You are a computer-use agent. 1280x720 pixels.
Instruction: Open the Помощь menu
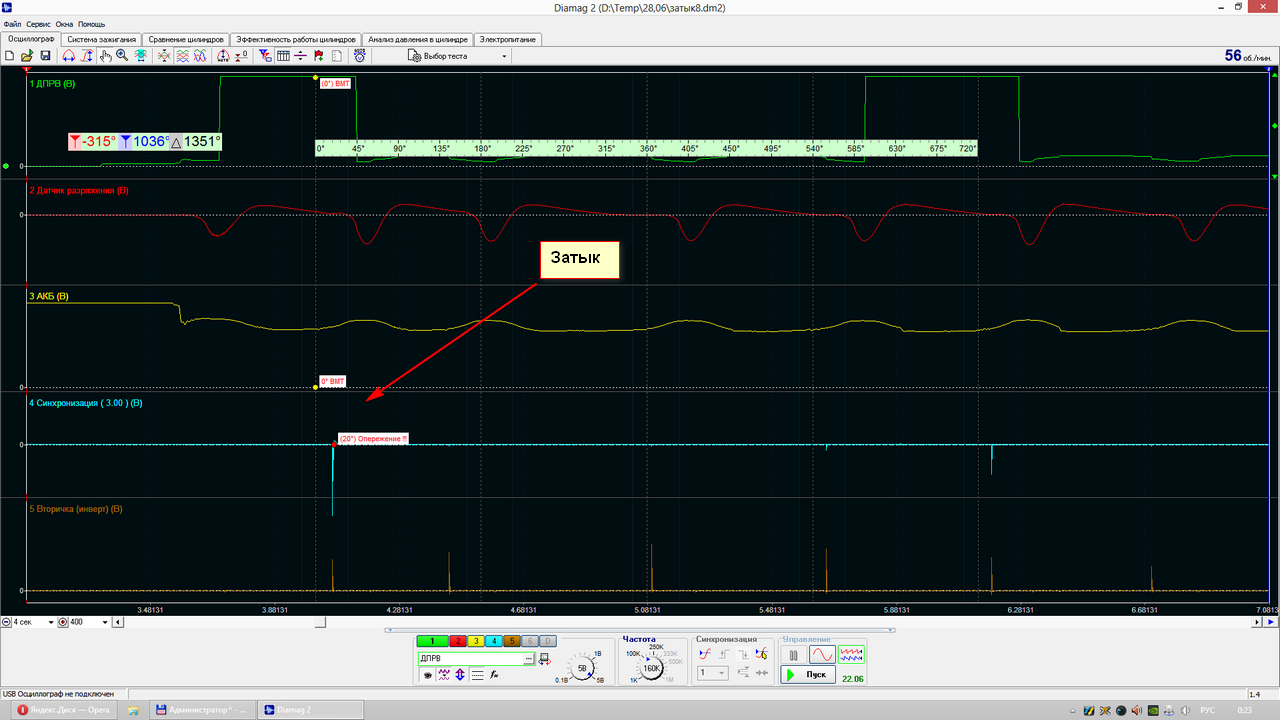[91, 23]
